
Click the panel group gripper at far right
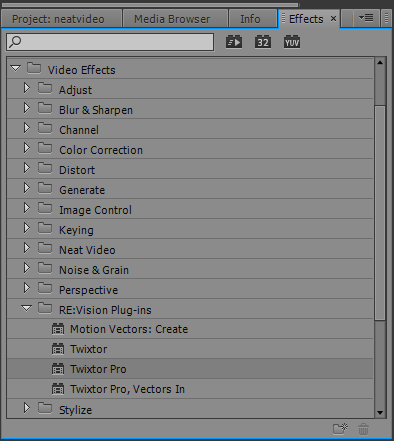pyautogui.click(x=387, y=18)
